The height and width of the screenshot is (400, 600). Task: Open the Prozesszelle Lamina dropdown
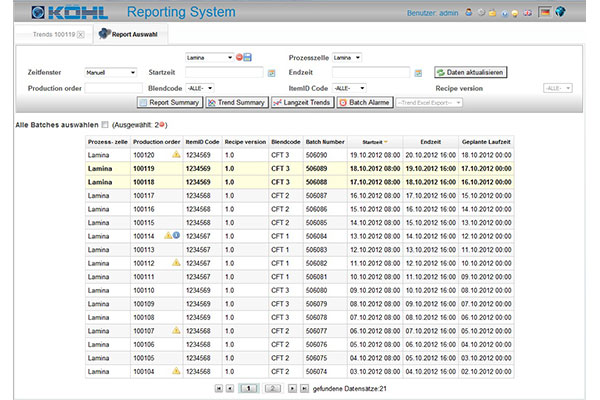point(346,57)
